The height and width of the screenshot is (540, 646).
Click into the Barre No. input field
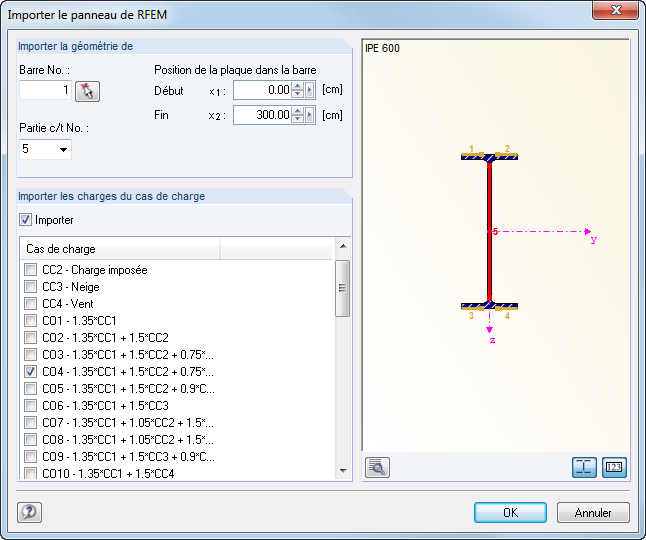tap(45, 90)
